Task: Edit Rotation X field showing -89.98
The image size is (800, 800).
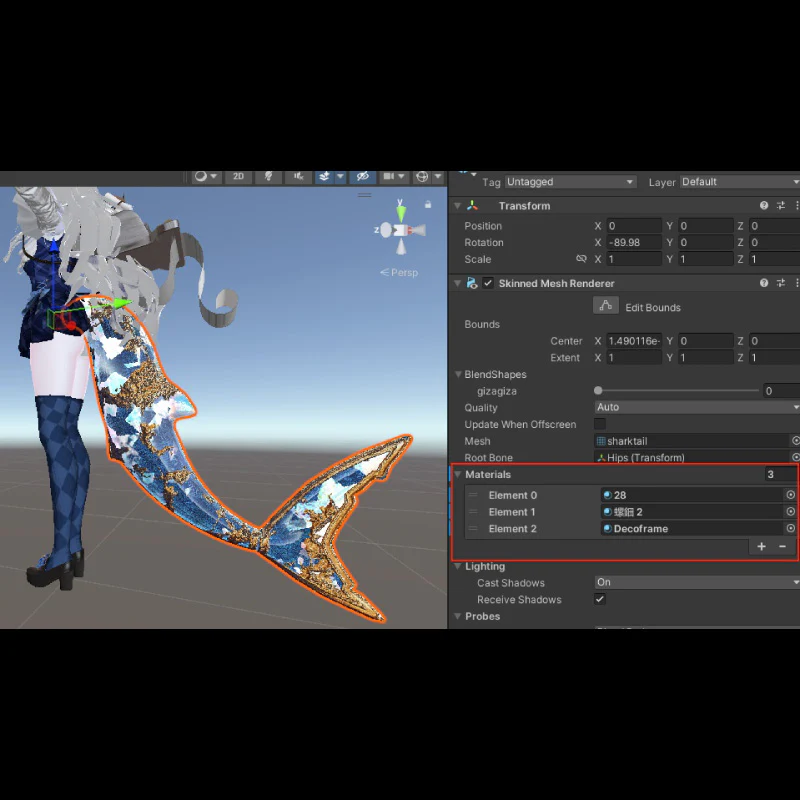Action: pyautogui.click(x=634, y=242)
